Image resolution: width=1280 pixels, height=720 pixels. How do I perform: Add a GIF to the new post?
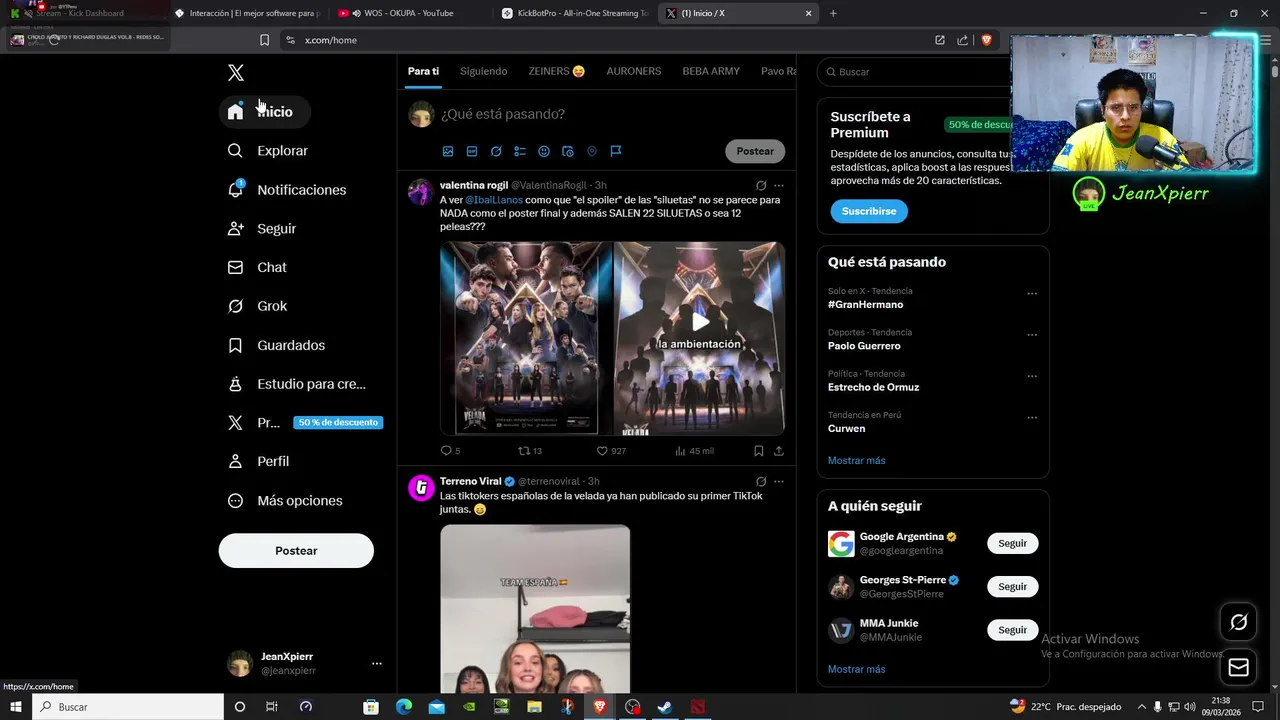pos(472,151)
